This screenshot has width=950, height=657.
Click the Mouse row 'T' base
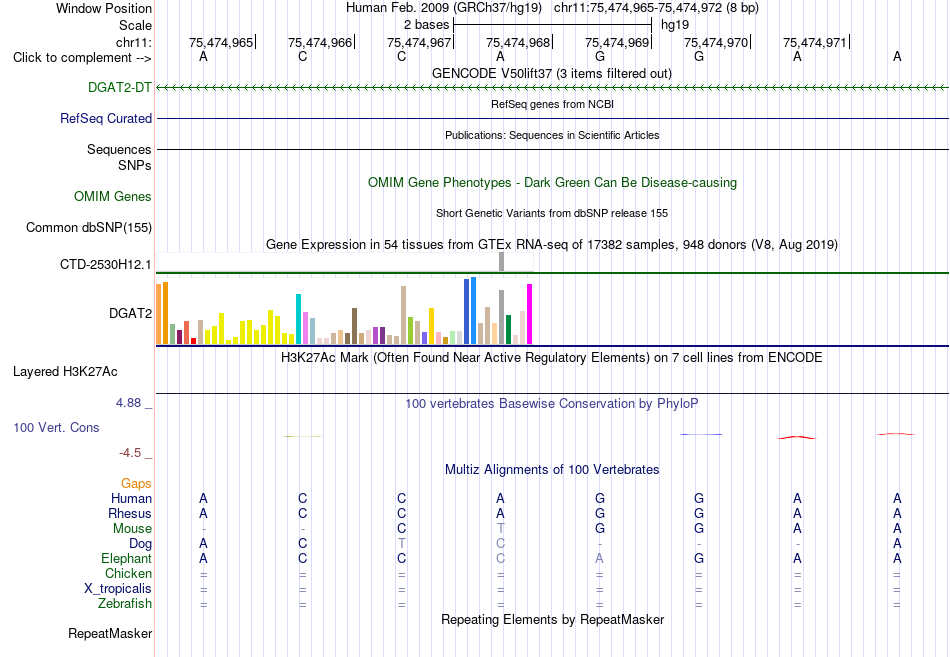(500, 529)
